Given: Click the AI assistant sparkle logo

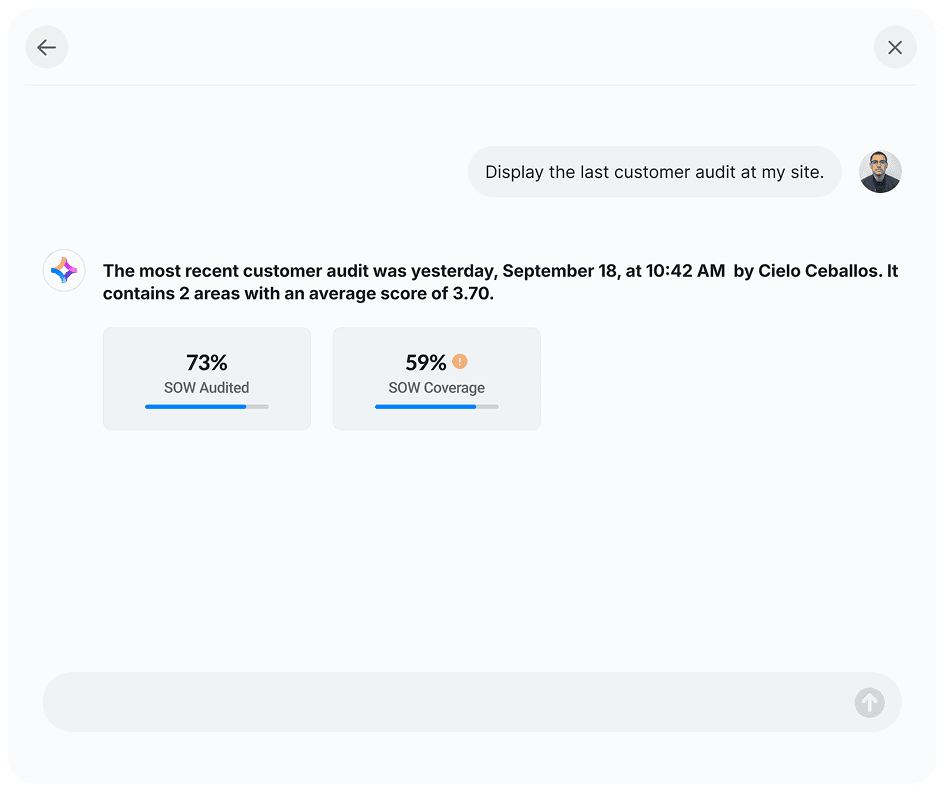Looking at the screenshot, I should [64, 270].
